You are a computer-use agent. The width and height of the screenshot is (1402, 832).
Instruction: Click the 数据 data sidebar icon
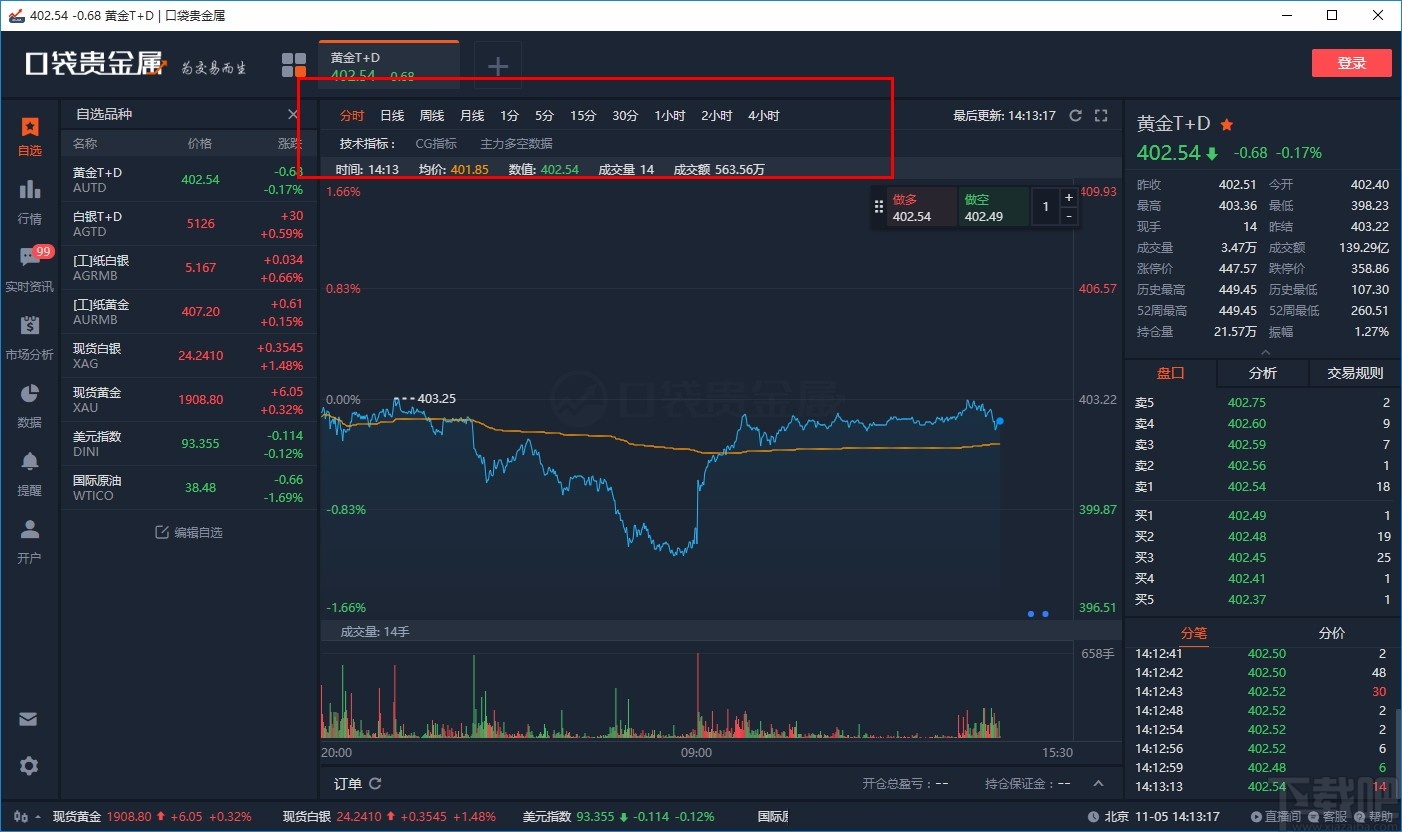29,404
